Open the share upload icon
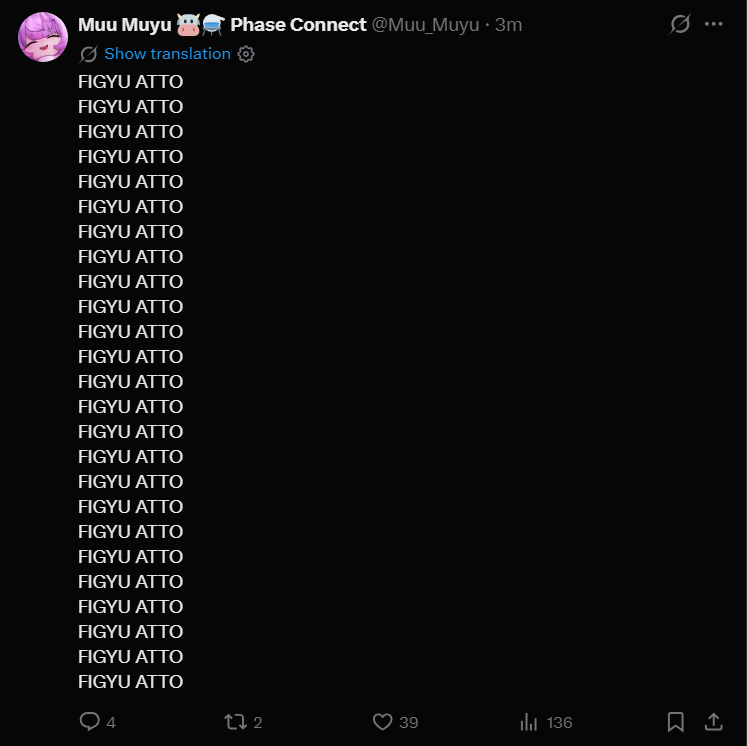747x746 pixels. [714, 722]
